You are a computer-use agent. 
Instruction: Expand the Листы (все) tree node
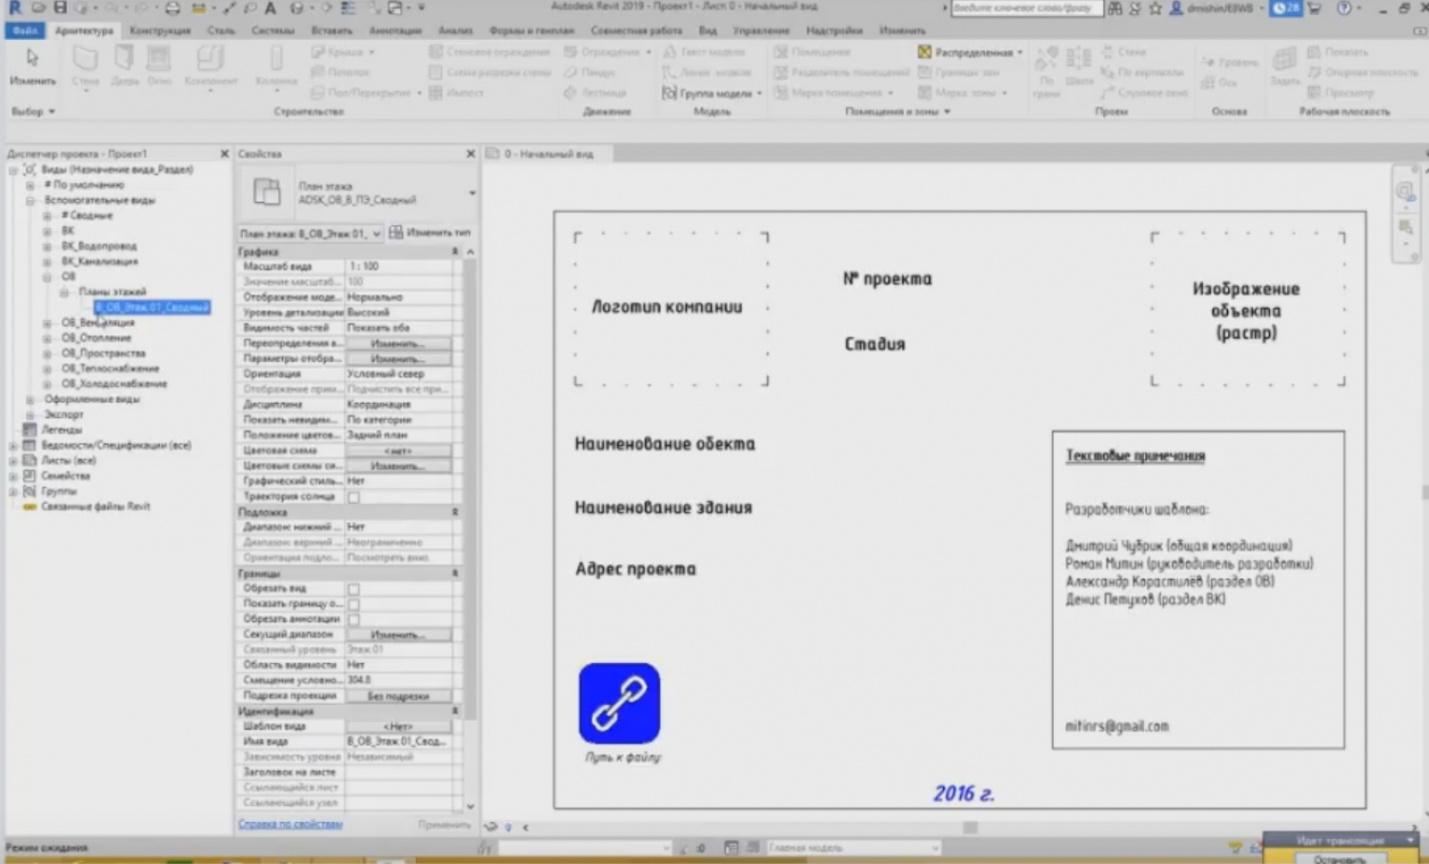[x=14, y=461]
